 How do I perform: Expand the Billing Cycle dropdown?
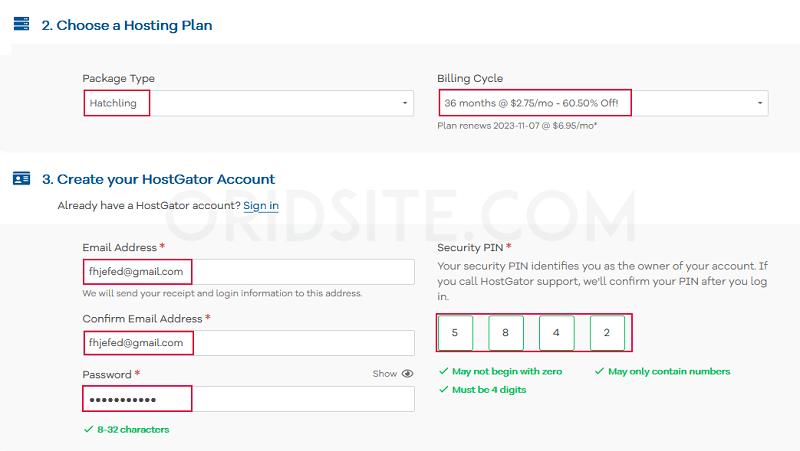click(x=602, y=103)
